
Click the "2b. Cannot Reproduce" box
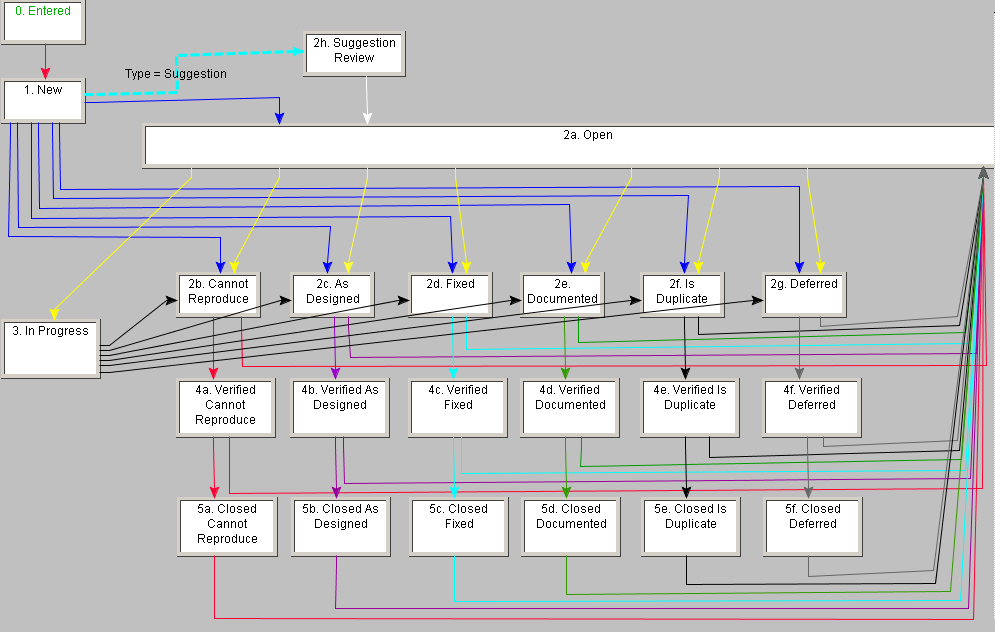pos(219,293)
